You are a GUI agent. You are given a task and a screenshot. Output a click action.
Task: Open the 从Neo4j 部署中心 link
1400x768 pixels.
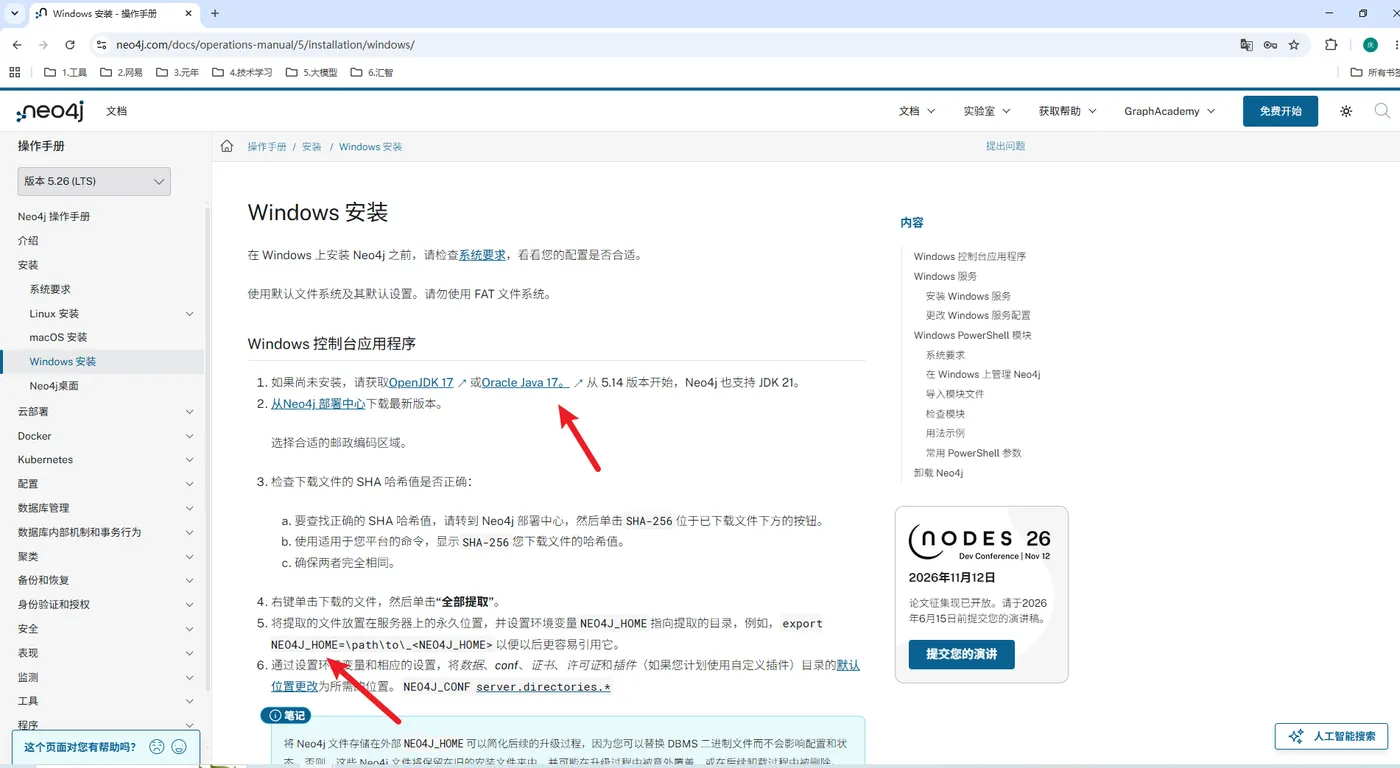(318, 404)
